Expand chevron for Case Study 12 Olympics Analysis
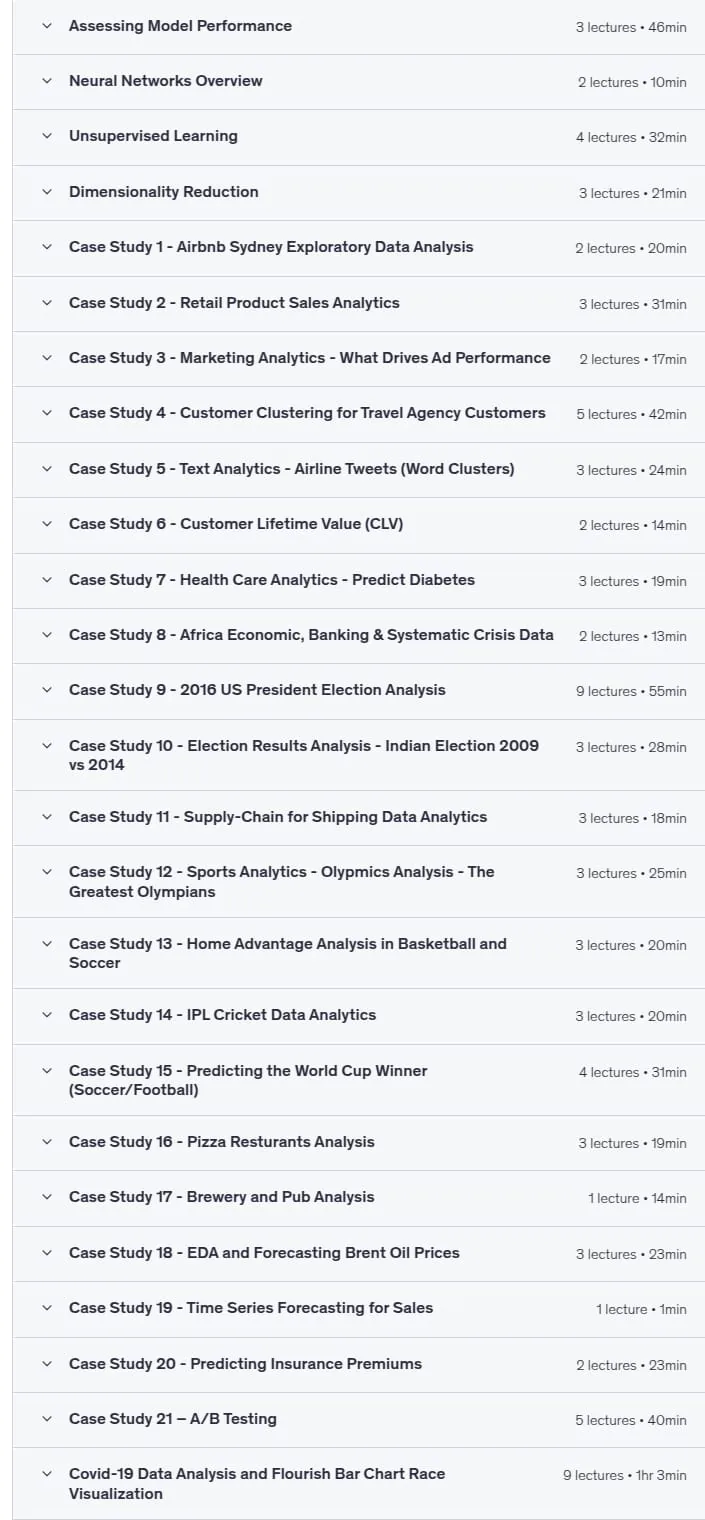Viewport: 705px width, 1520px height. tap(46, 872)
